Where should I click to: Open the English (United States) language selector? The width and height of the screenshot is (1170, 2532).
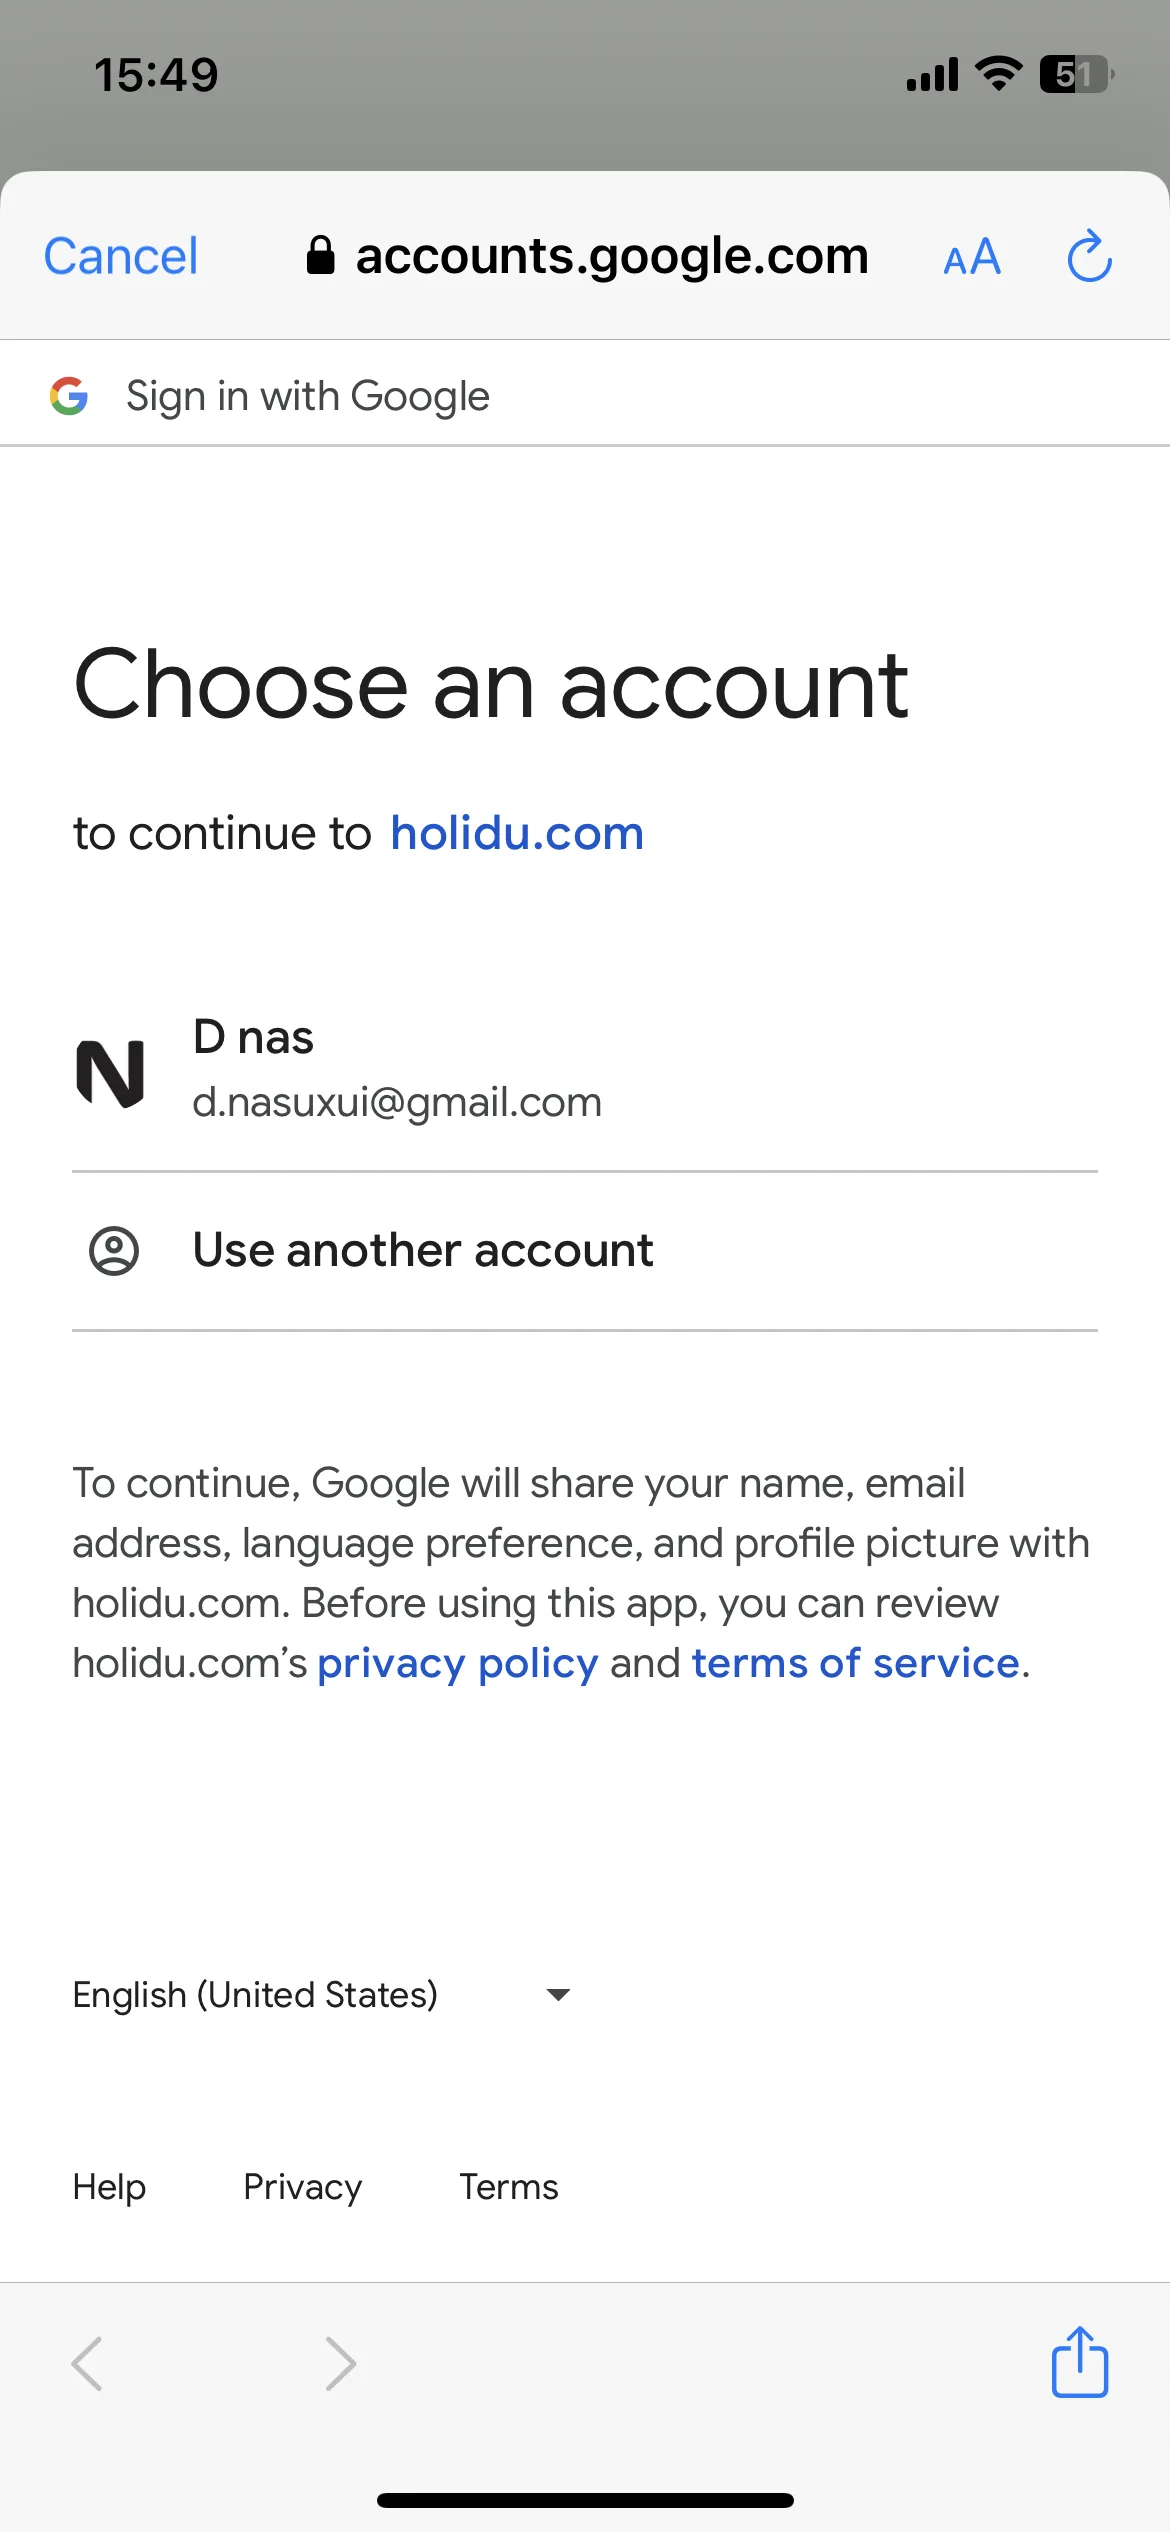coord(322,1995)
